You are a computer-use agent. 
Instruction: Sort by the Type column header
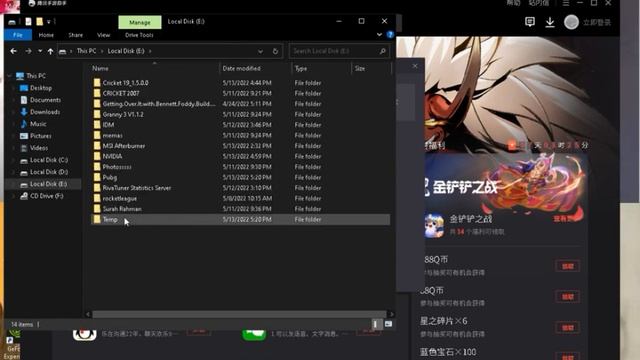coord(301,68)
